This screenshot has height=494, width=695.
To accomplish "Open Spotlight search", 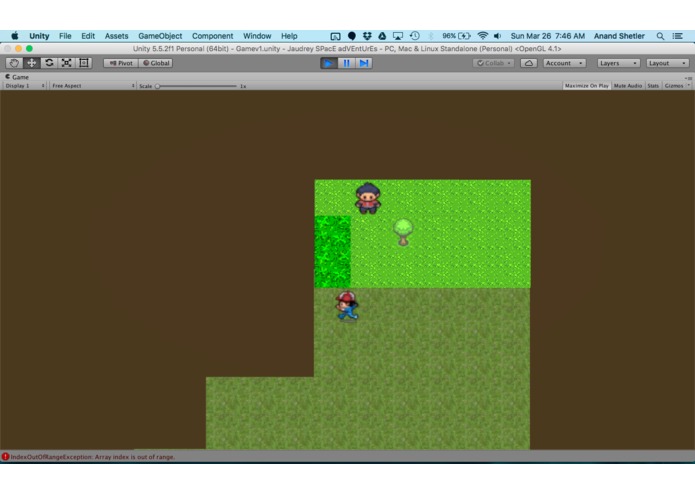I will coord(660,36).
